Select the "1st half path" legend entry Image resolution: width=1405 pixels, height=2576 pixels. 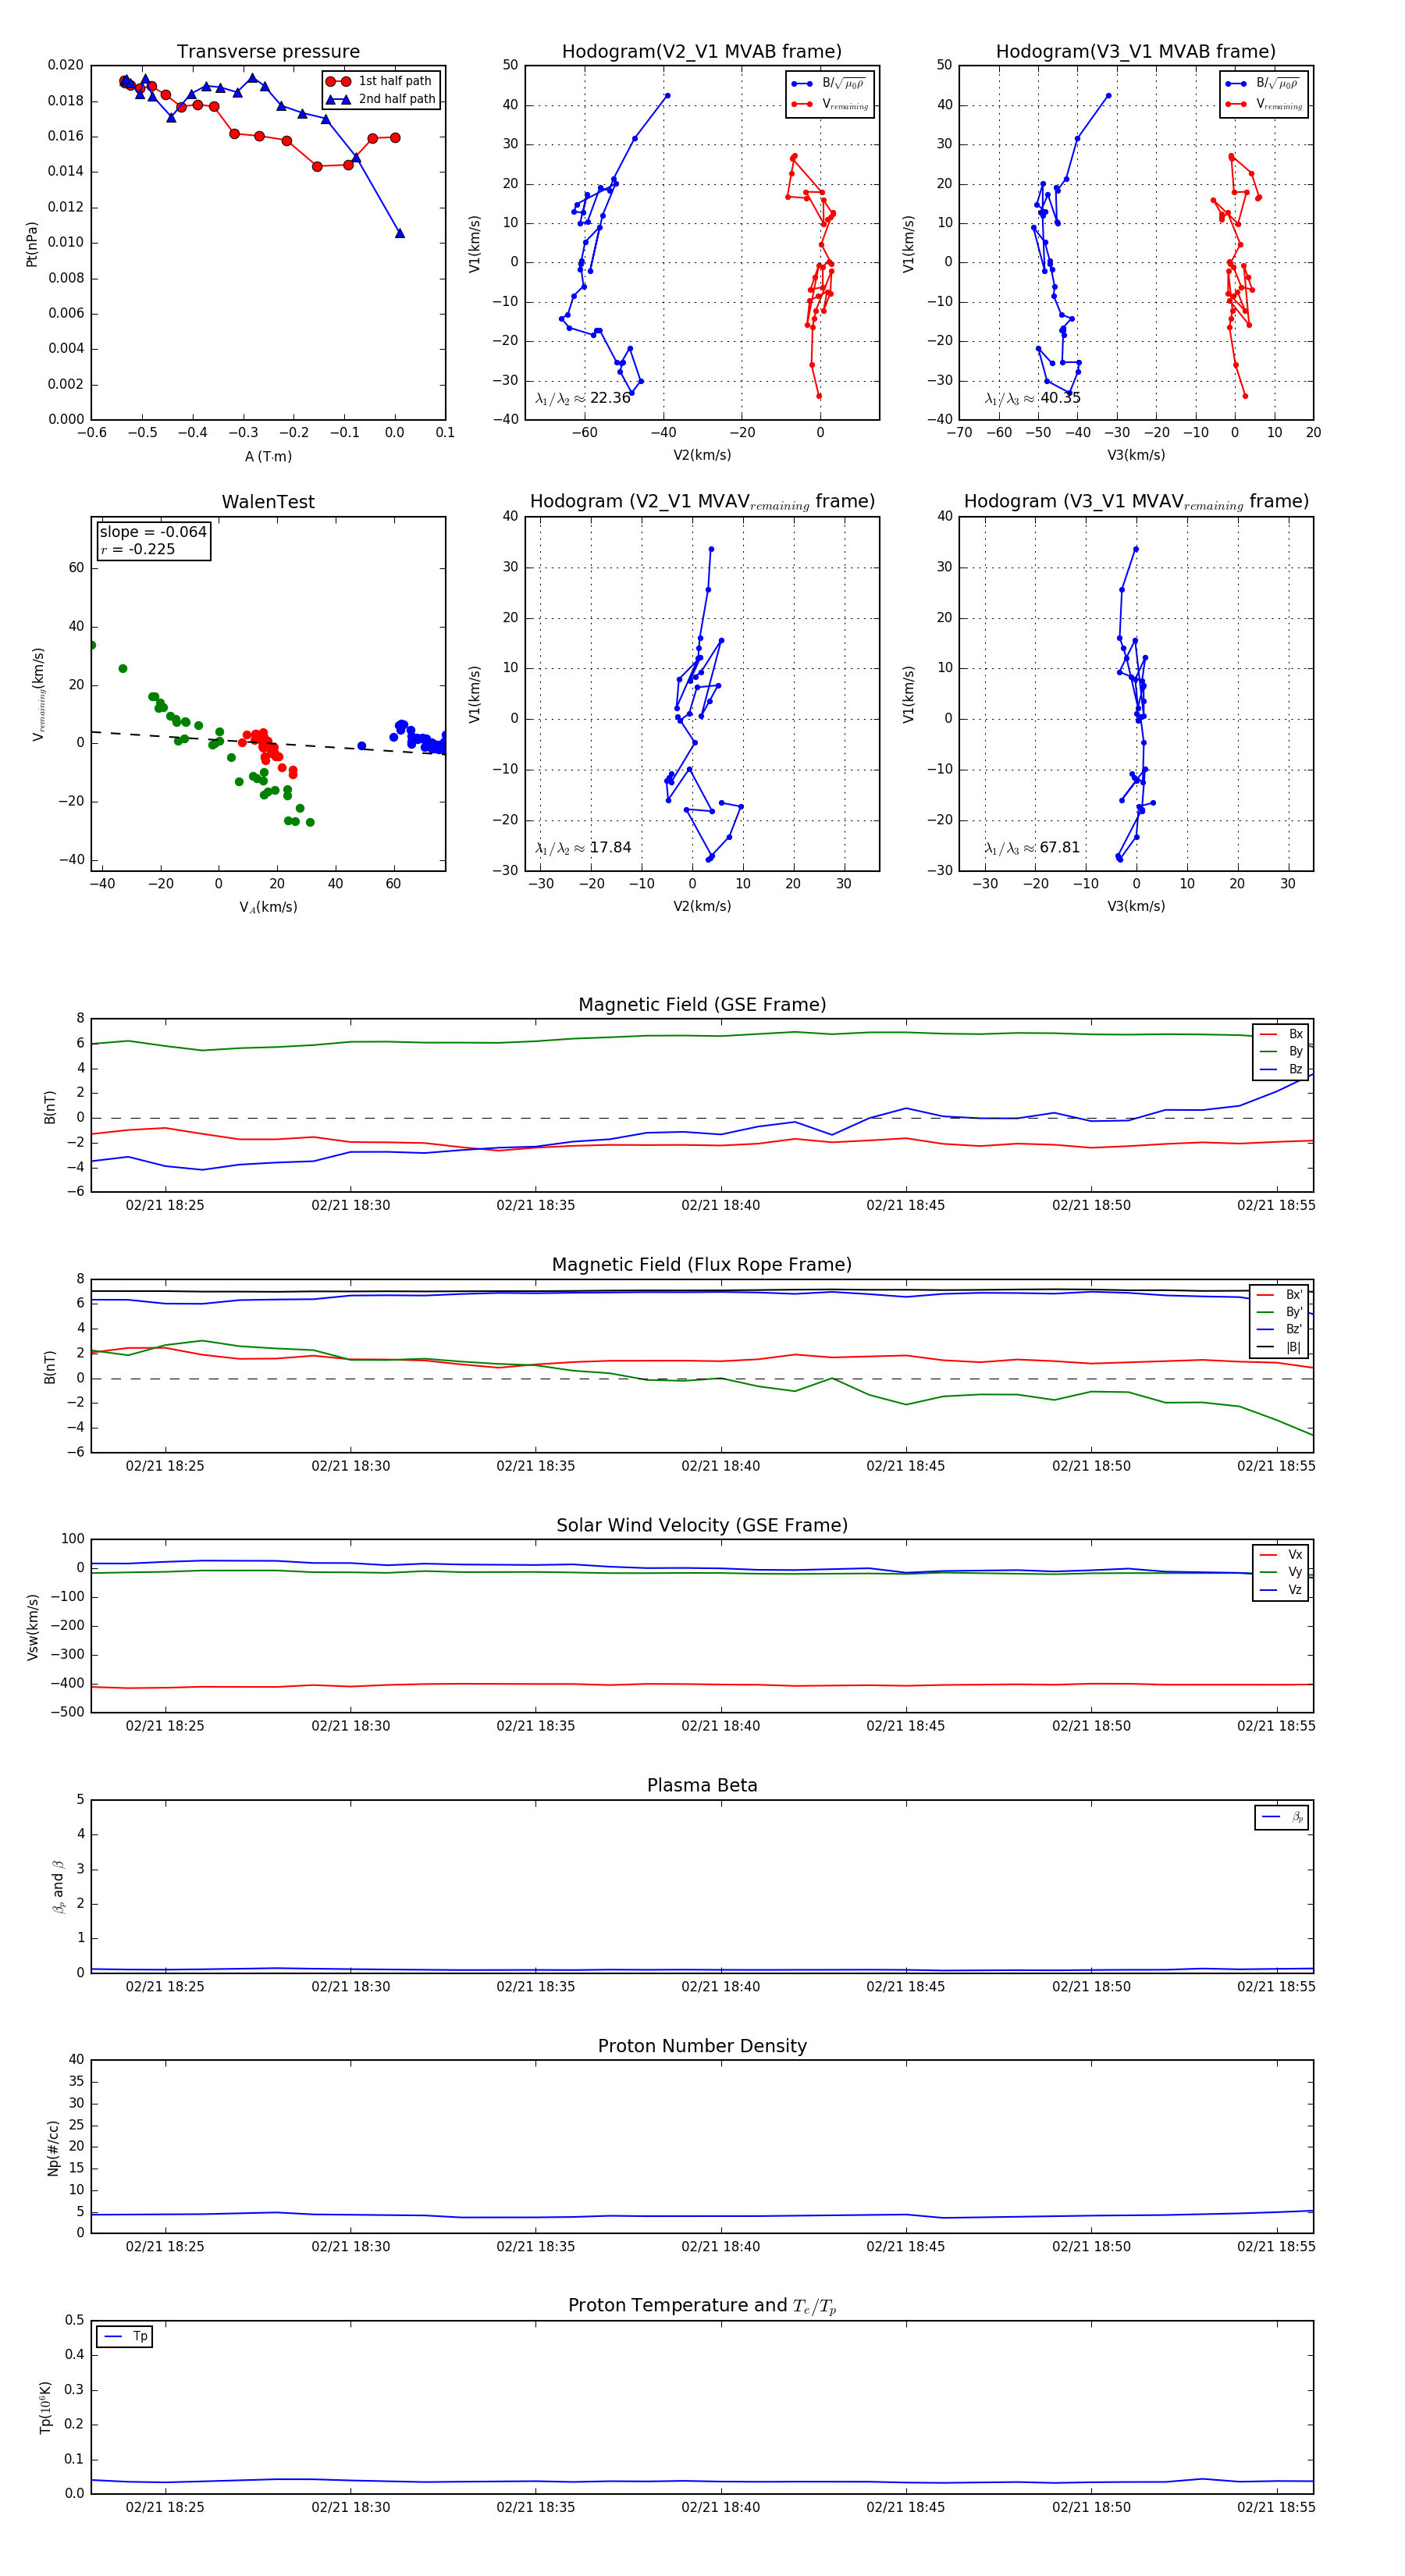381,81
